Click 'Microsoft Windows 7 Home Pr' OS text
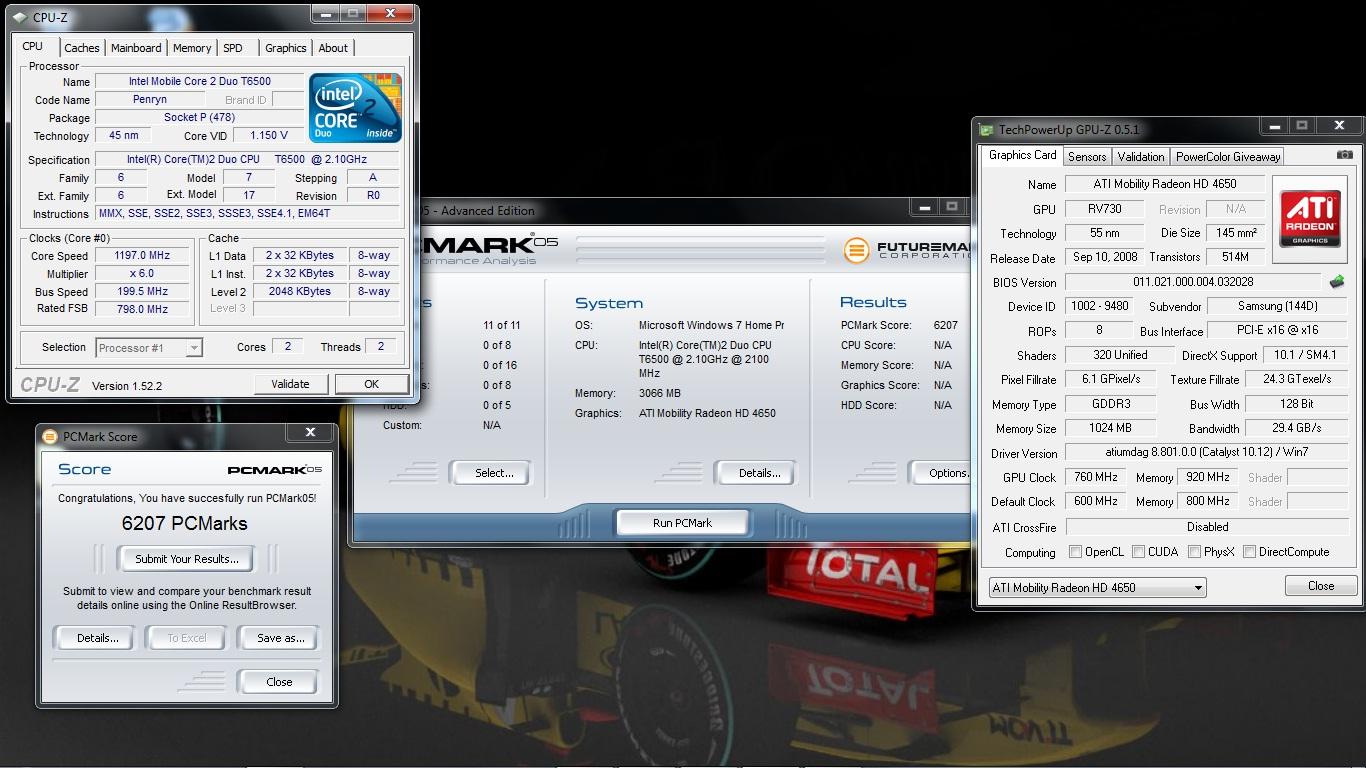Screen dimensions: 1366x768 click(x=711, y=325)
